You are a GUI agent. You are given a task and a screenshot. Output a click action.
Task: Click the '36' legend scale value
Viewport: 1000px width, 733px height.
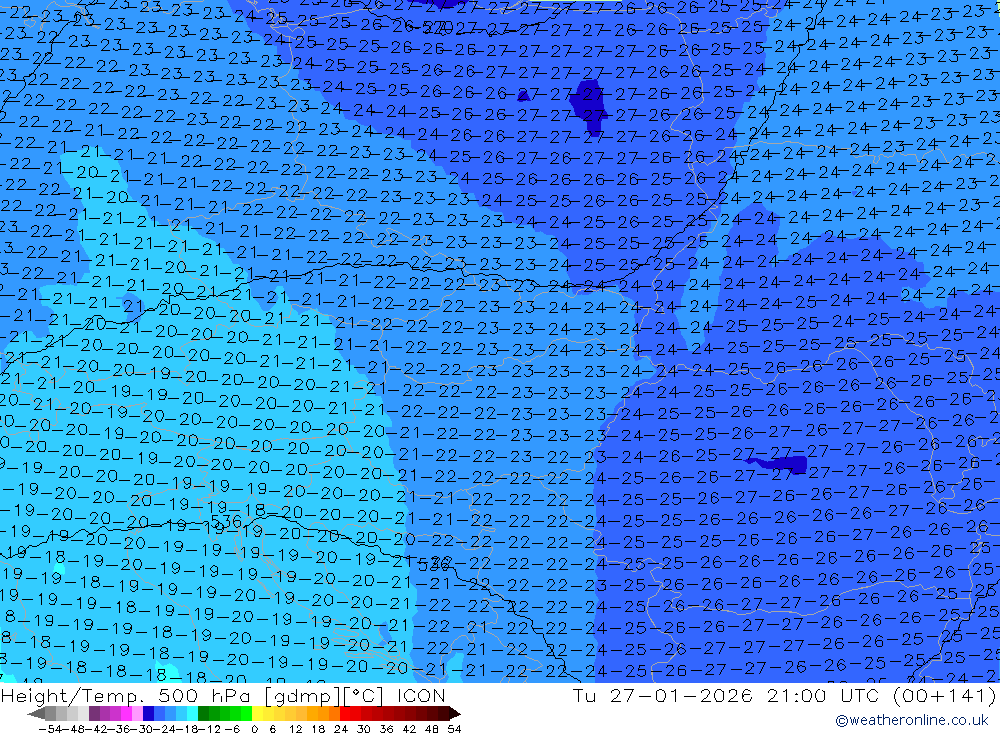coord(386,729)
